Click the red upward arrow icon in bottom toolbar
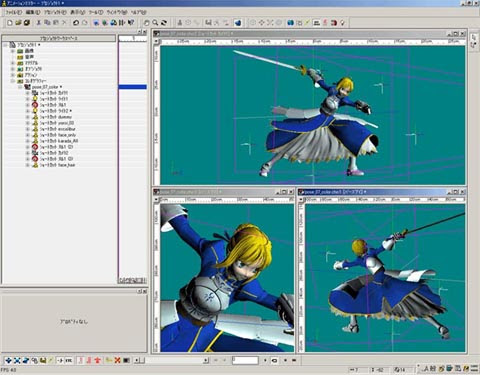Viewport: 480px width, 375px height. pyautogui.click(x=98, y=360)
